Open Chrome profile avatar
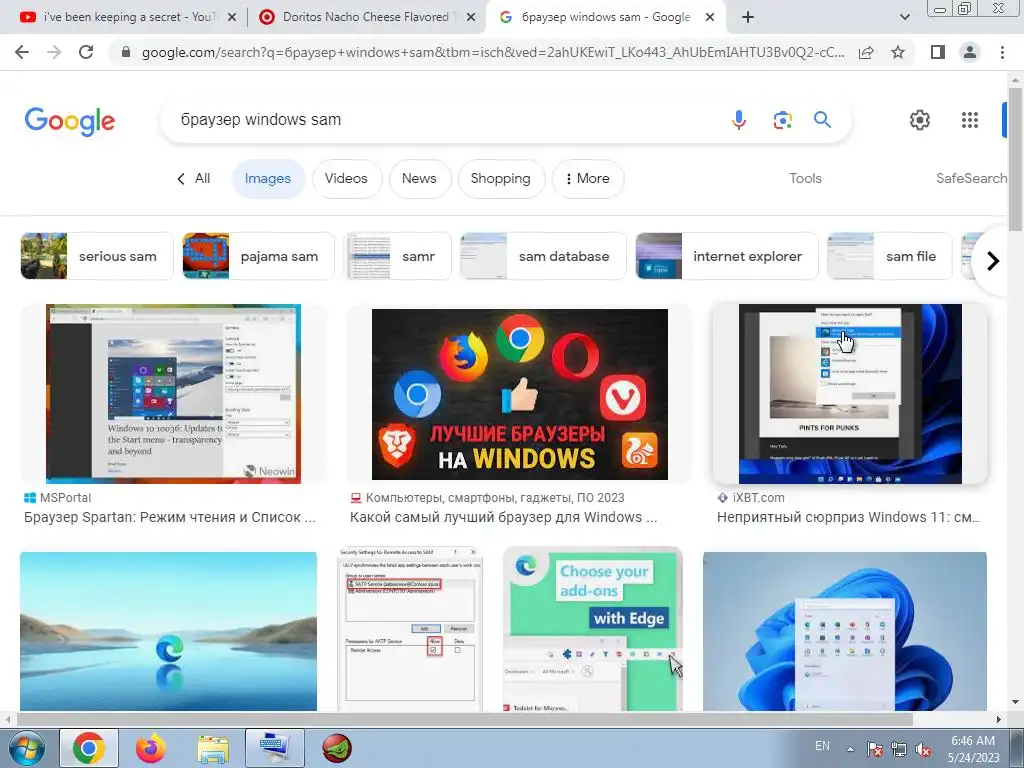 pyautogui.click(x=970, y=52)
